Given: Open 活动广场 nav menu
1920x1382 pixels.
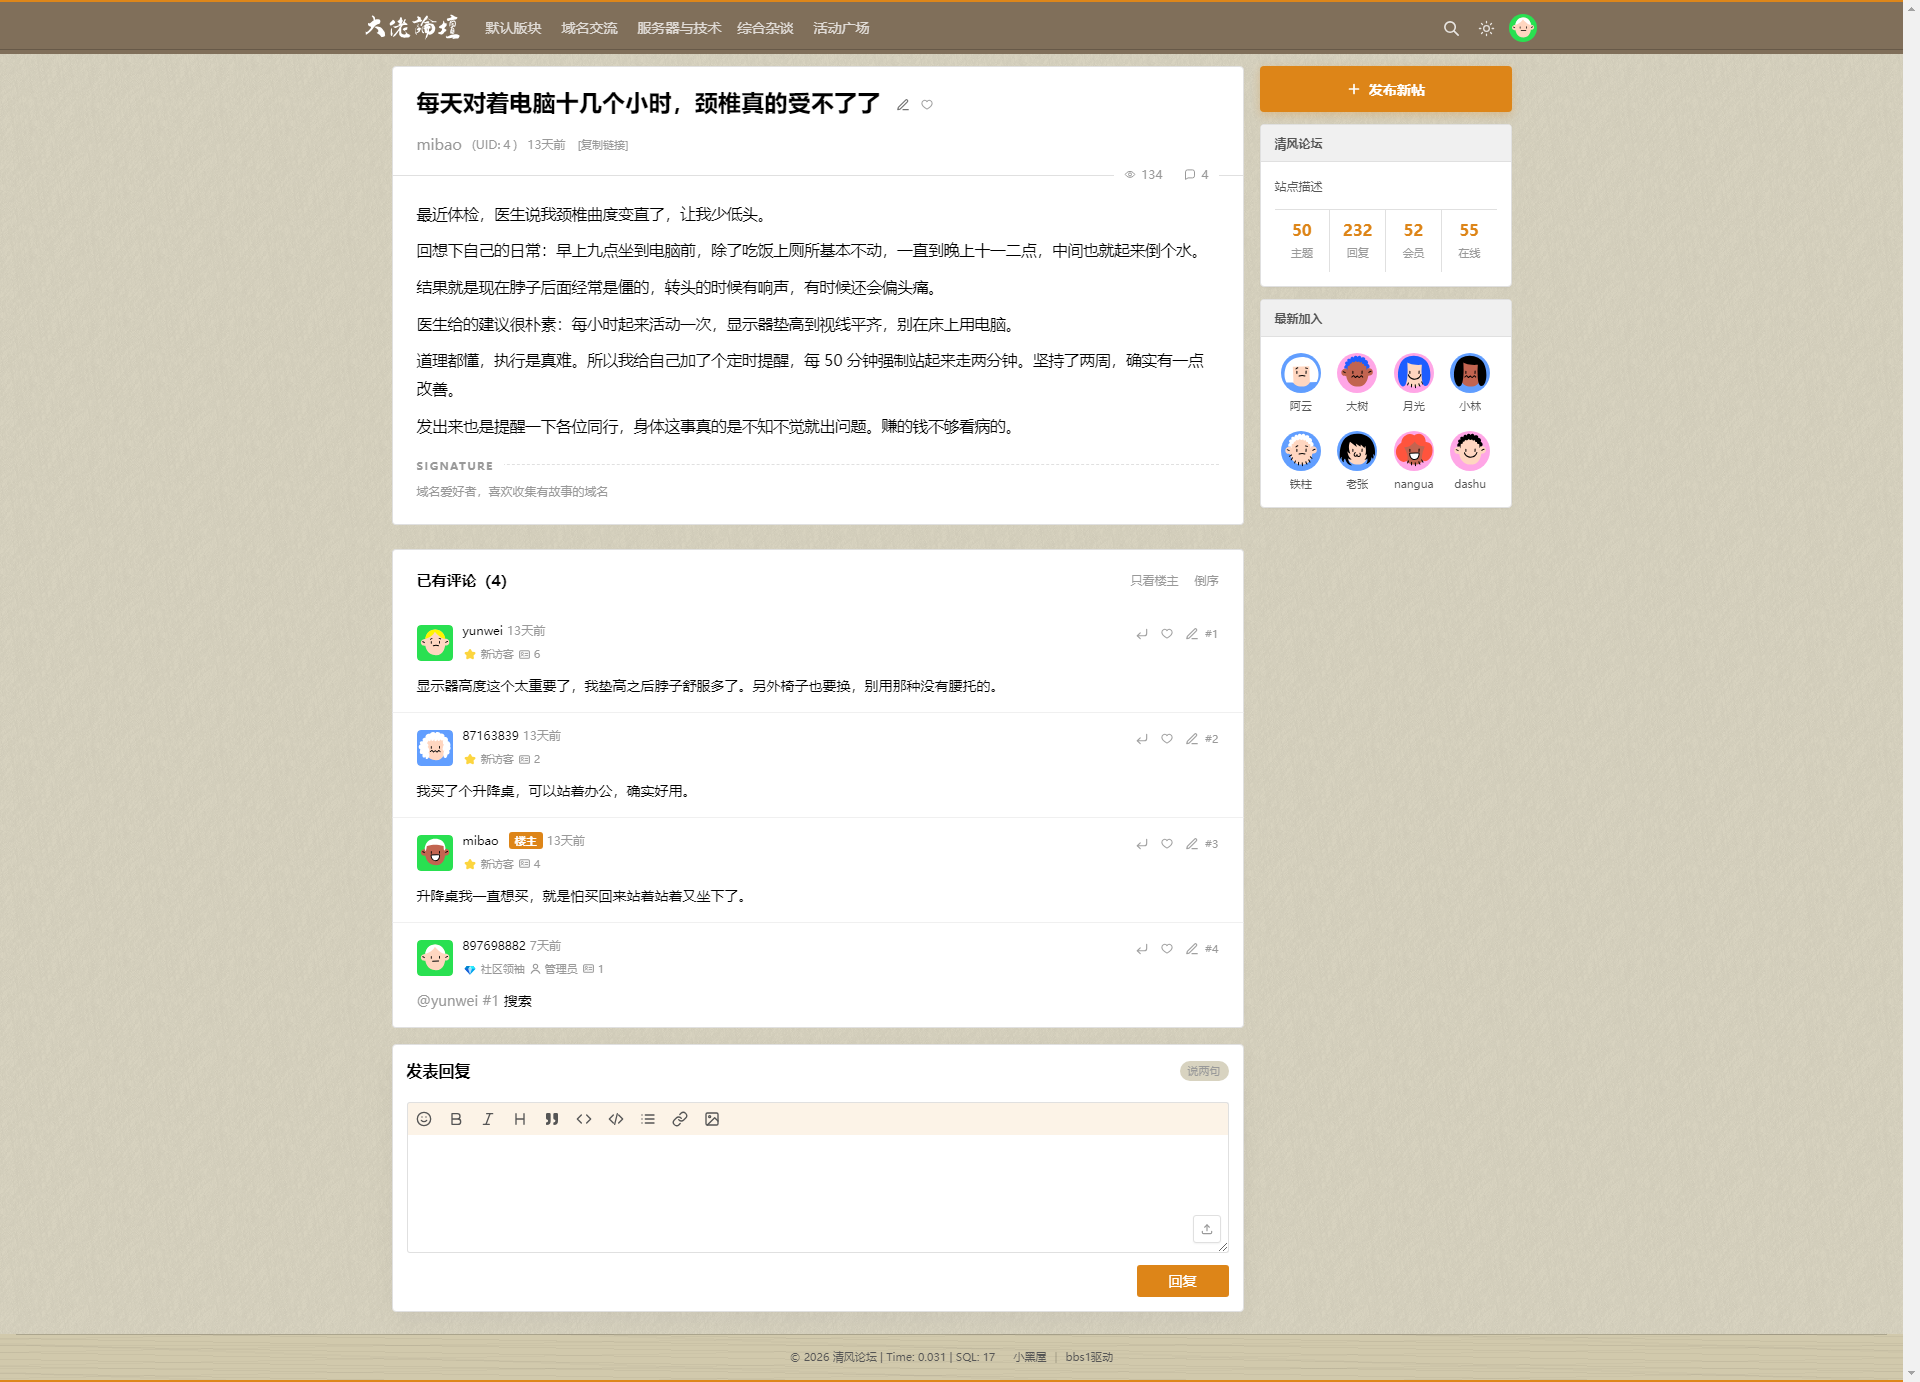Looking at the screenshot, I should (841, 28).
